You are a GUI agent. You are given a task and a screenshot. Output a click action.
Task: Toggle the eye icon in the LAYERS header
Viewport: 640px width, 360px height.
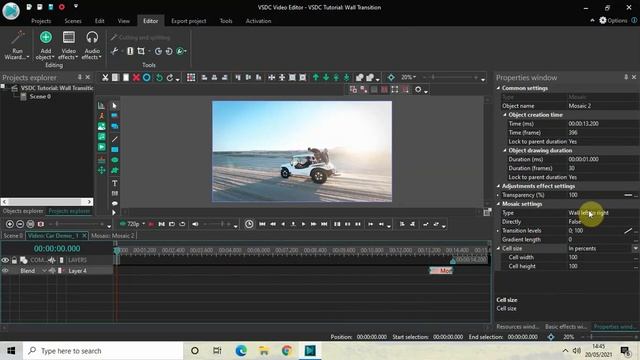pos(5,260)
